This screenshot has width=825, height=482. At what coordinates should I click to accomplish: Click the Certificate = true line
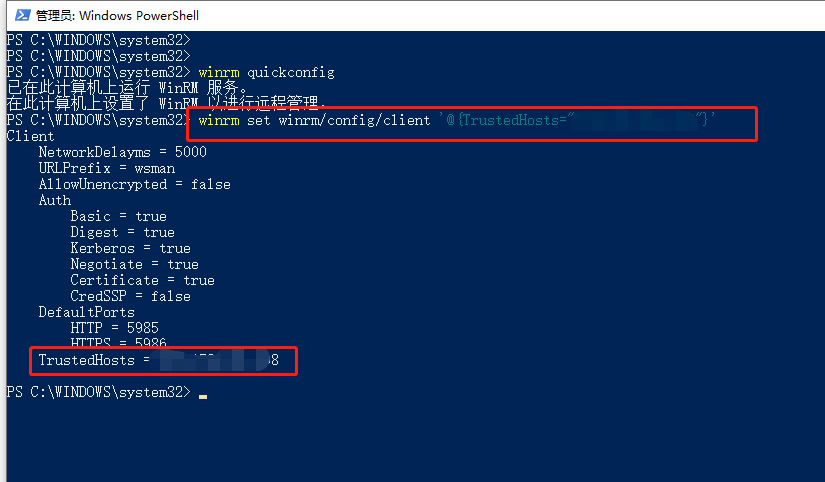tap(143, 280)
